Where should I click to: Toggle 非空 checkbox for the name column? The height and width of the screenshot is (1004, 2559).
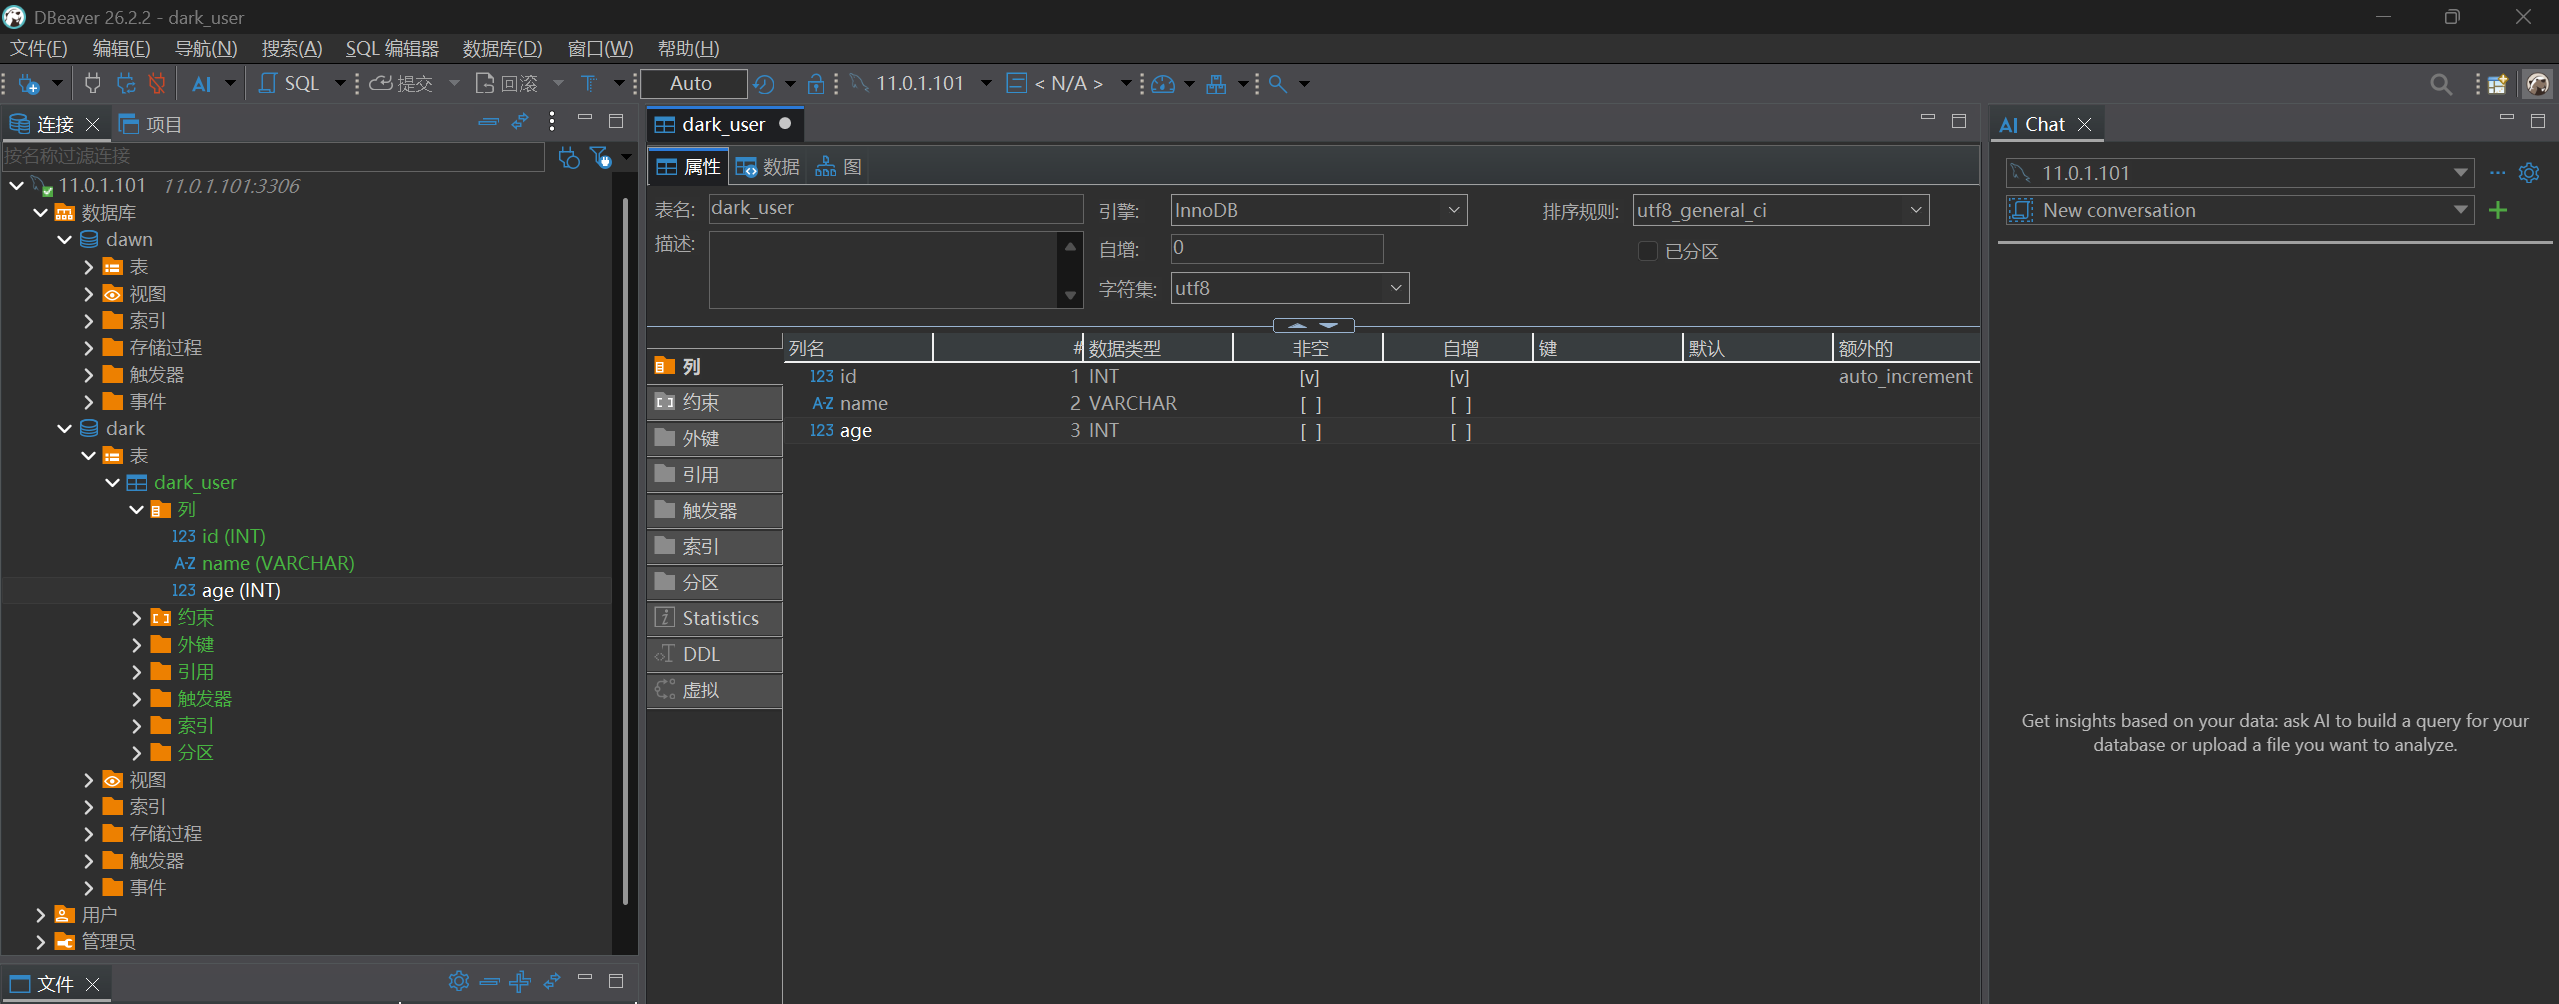click(1311, 404)
